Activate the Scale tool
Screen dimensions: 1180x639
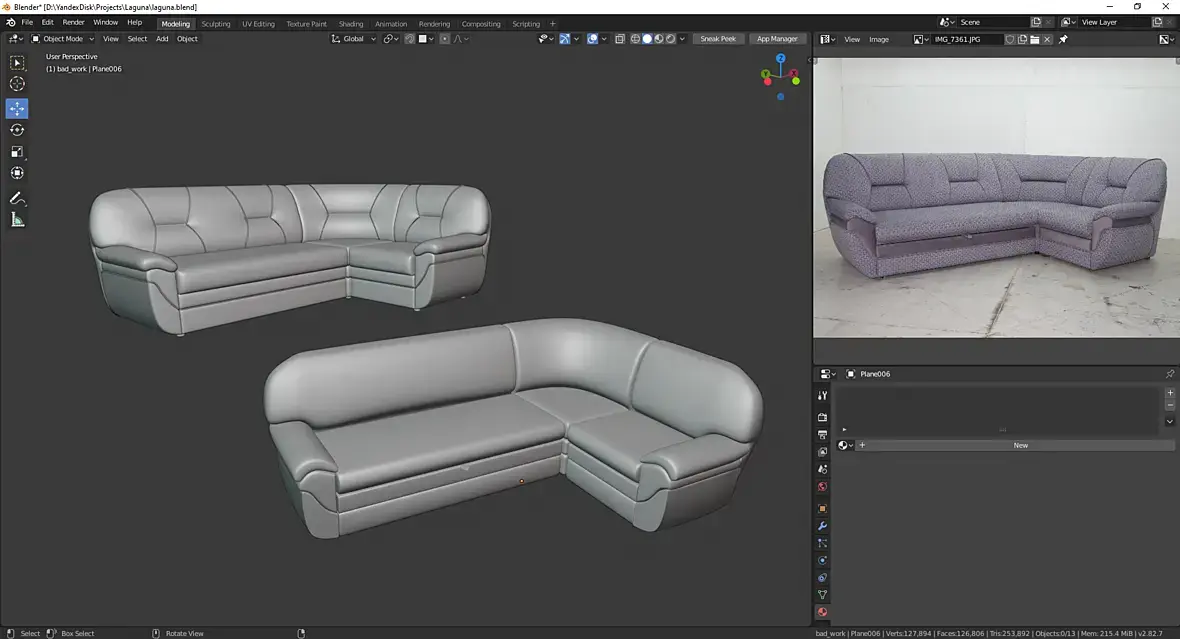[17, 152]
